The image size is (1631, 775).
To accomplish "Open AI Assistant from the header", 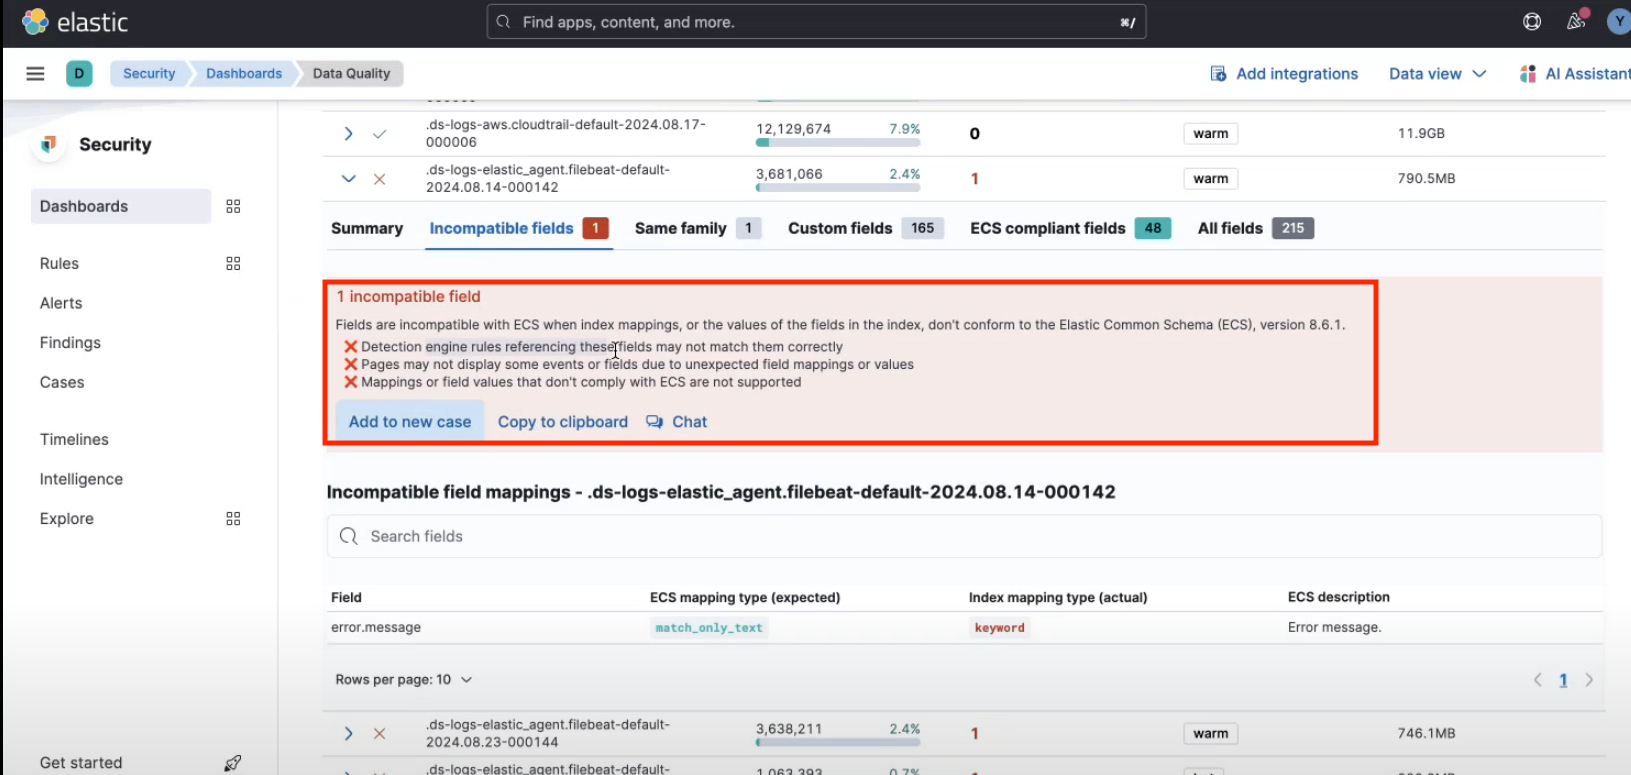I will coord(1575,74).
